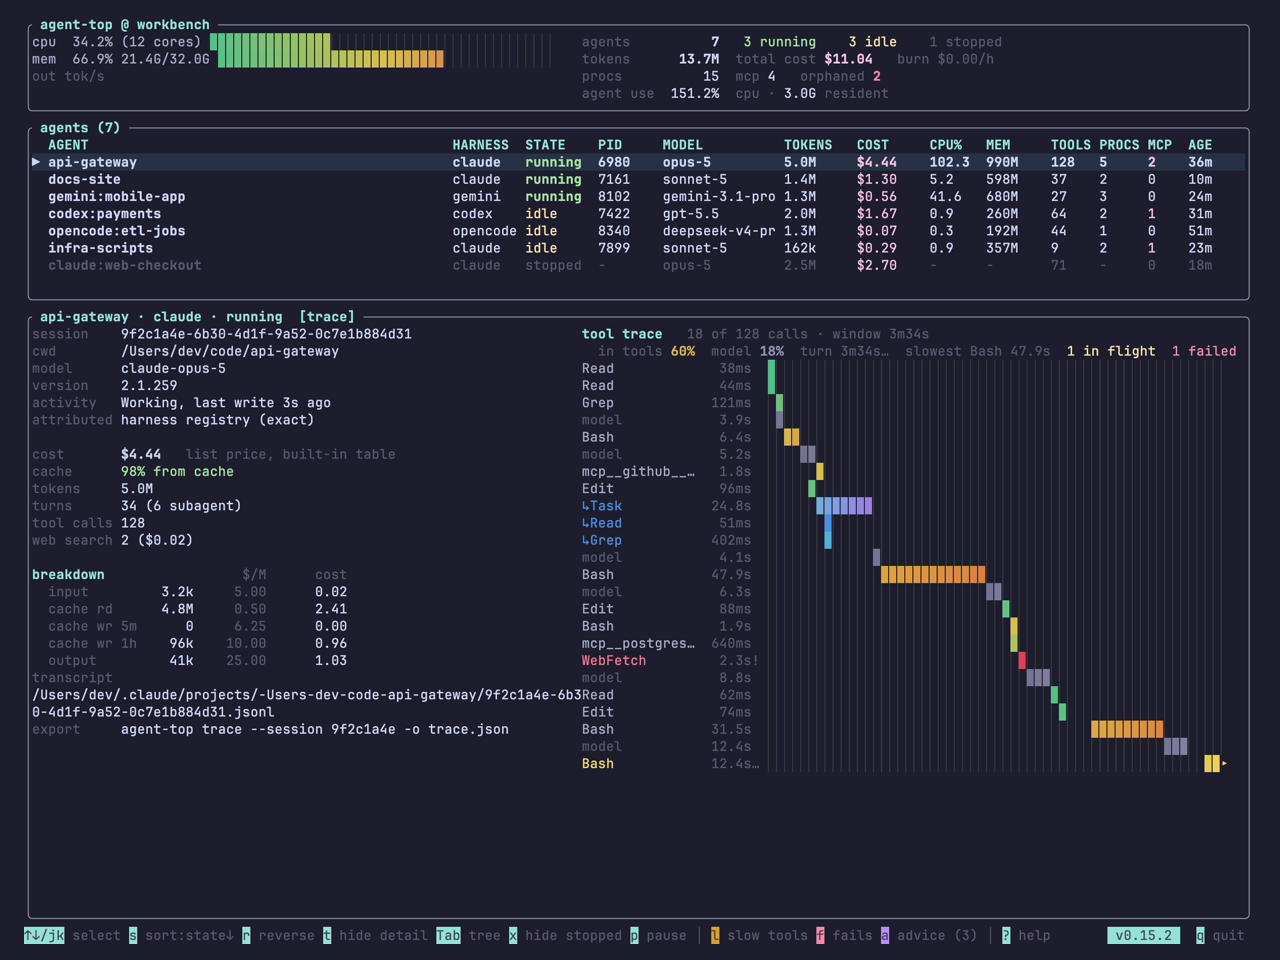Click the red WebFetch timeline bar
1280x960 pixels.
[x=1022, y=661]
